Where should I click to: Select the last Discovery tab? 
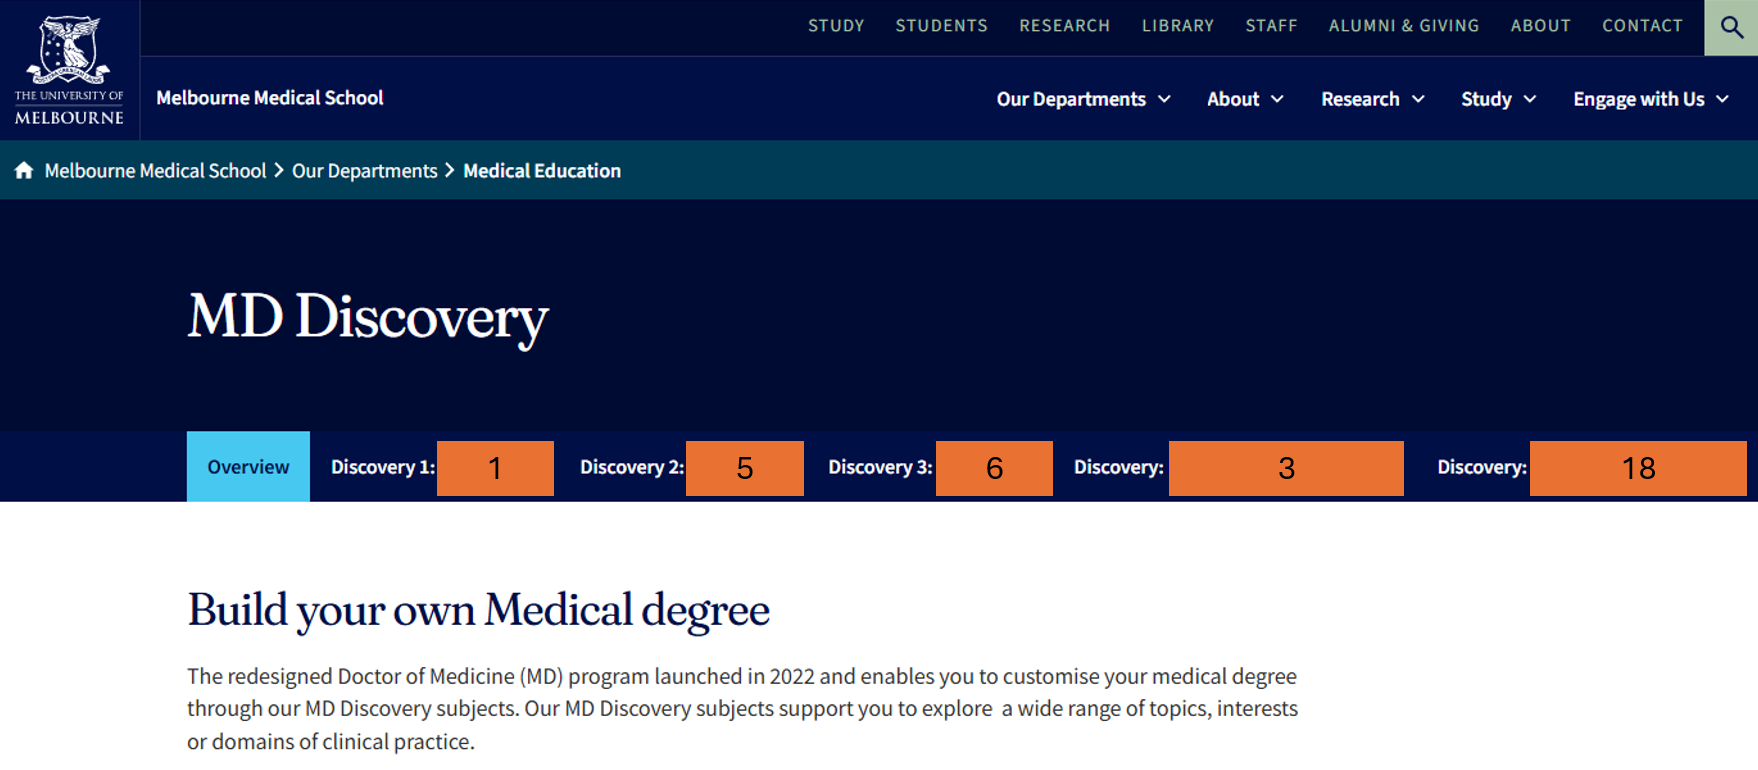tap(1591, 467)
